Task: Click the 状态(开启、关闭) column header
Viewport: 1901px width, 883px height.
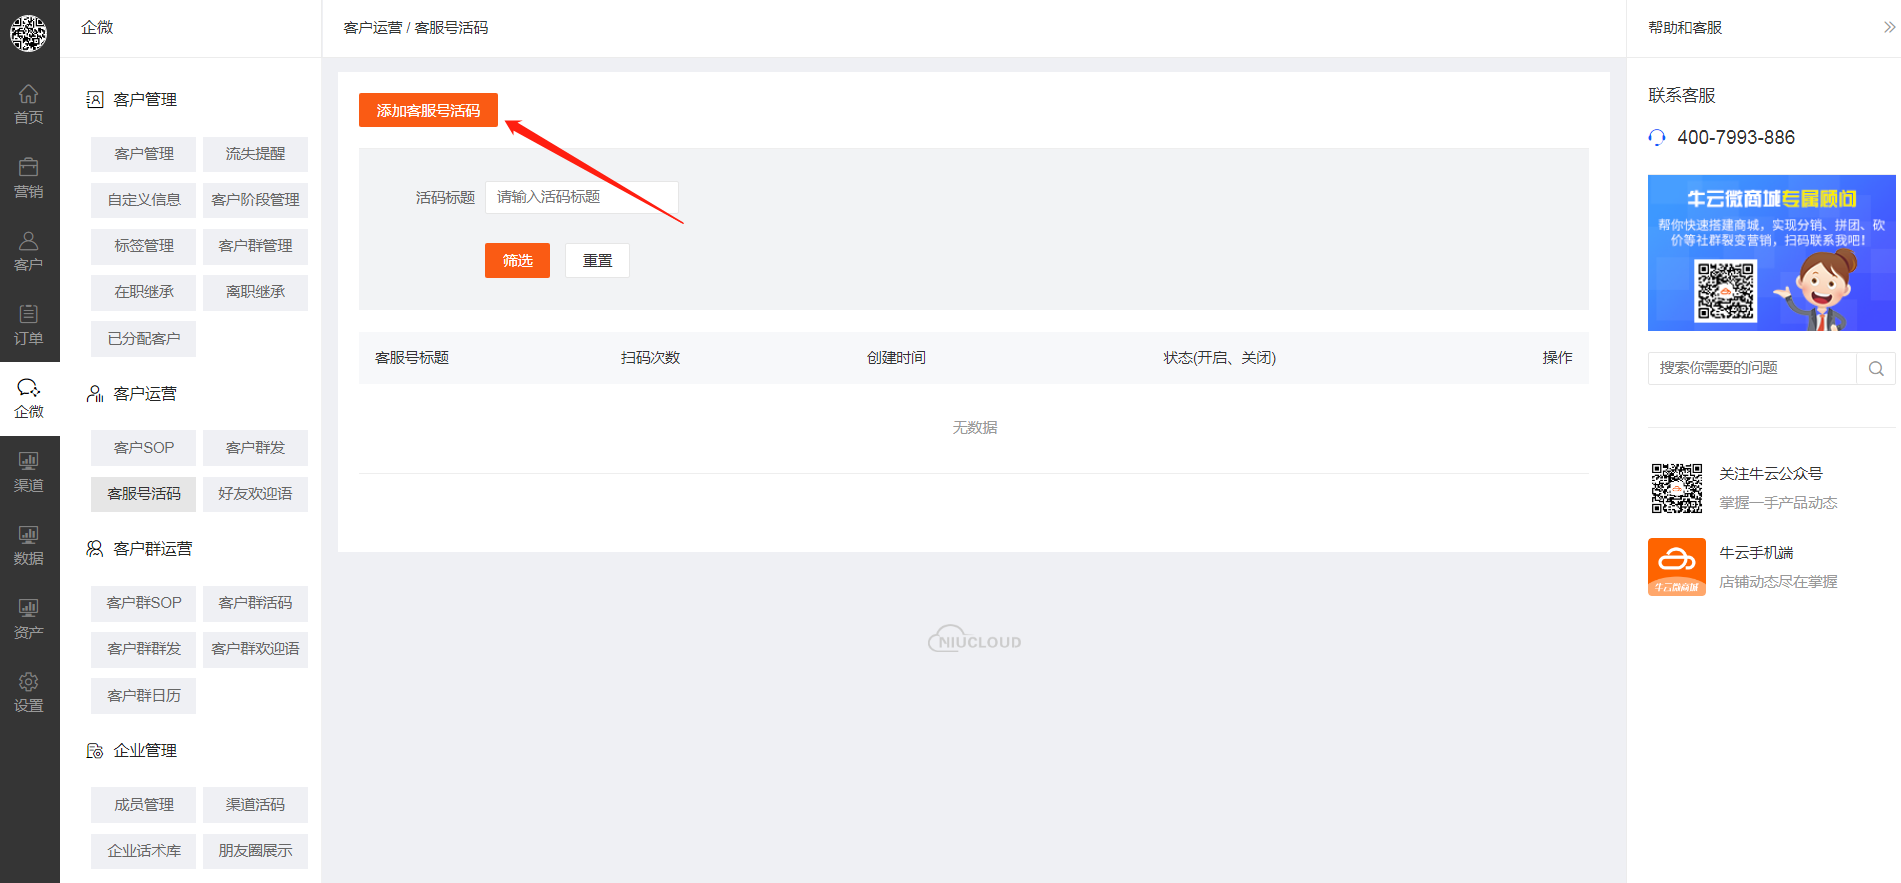Action: [x=1219, y=358]
